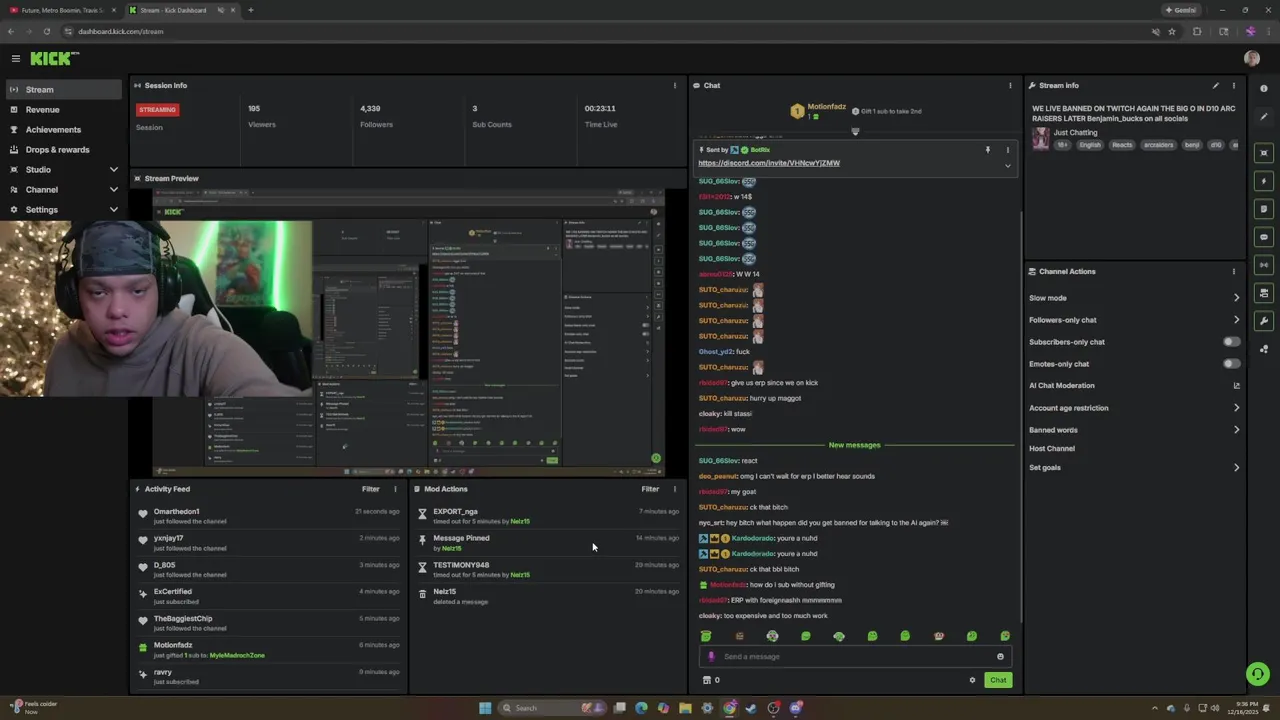Open the green headset support button

tap(1258, 674)
